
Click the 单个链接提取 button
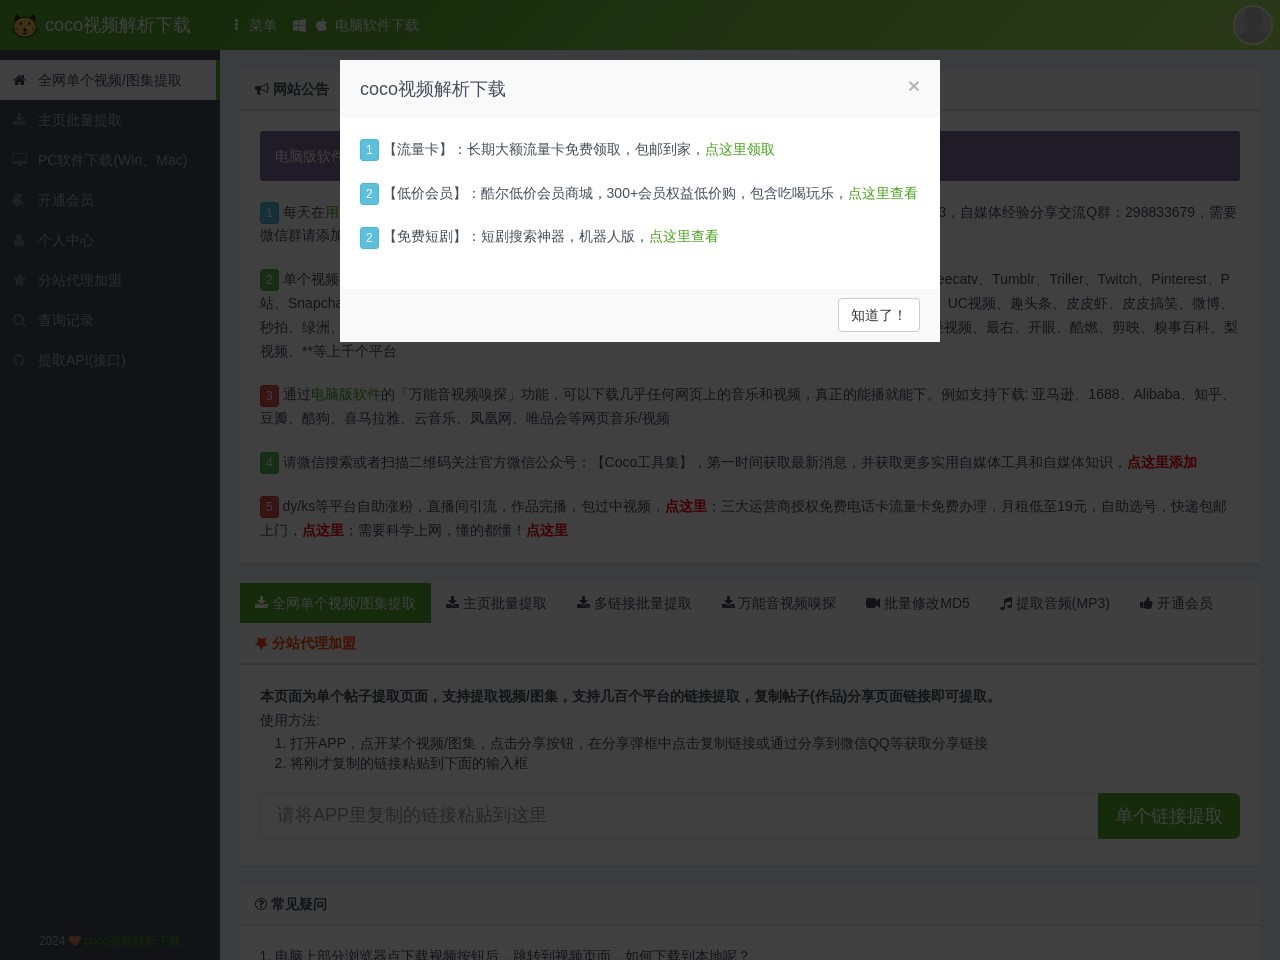[1169, 816]
